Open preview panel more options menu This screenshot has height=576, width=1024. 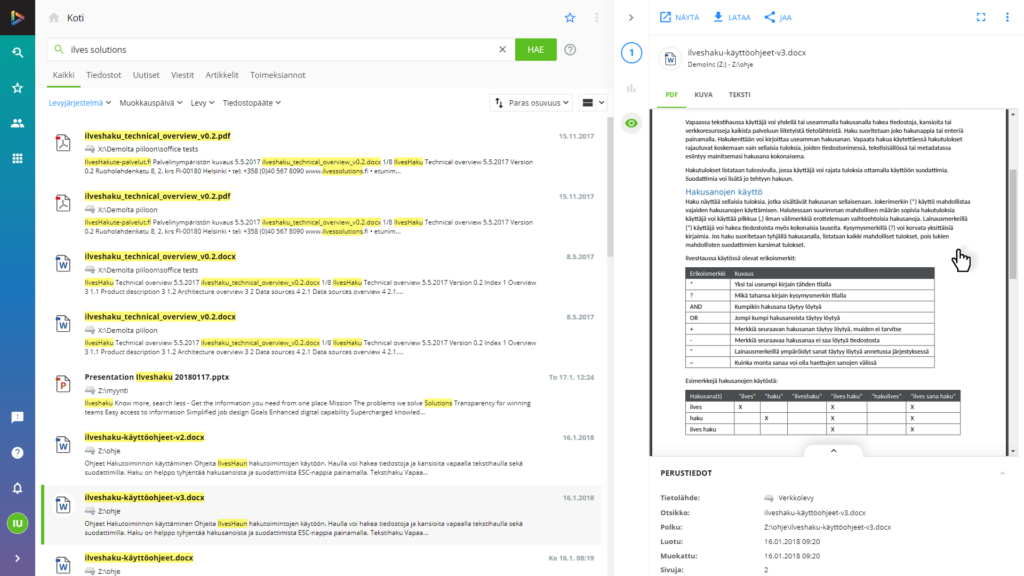[x=1007, y=18]
